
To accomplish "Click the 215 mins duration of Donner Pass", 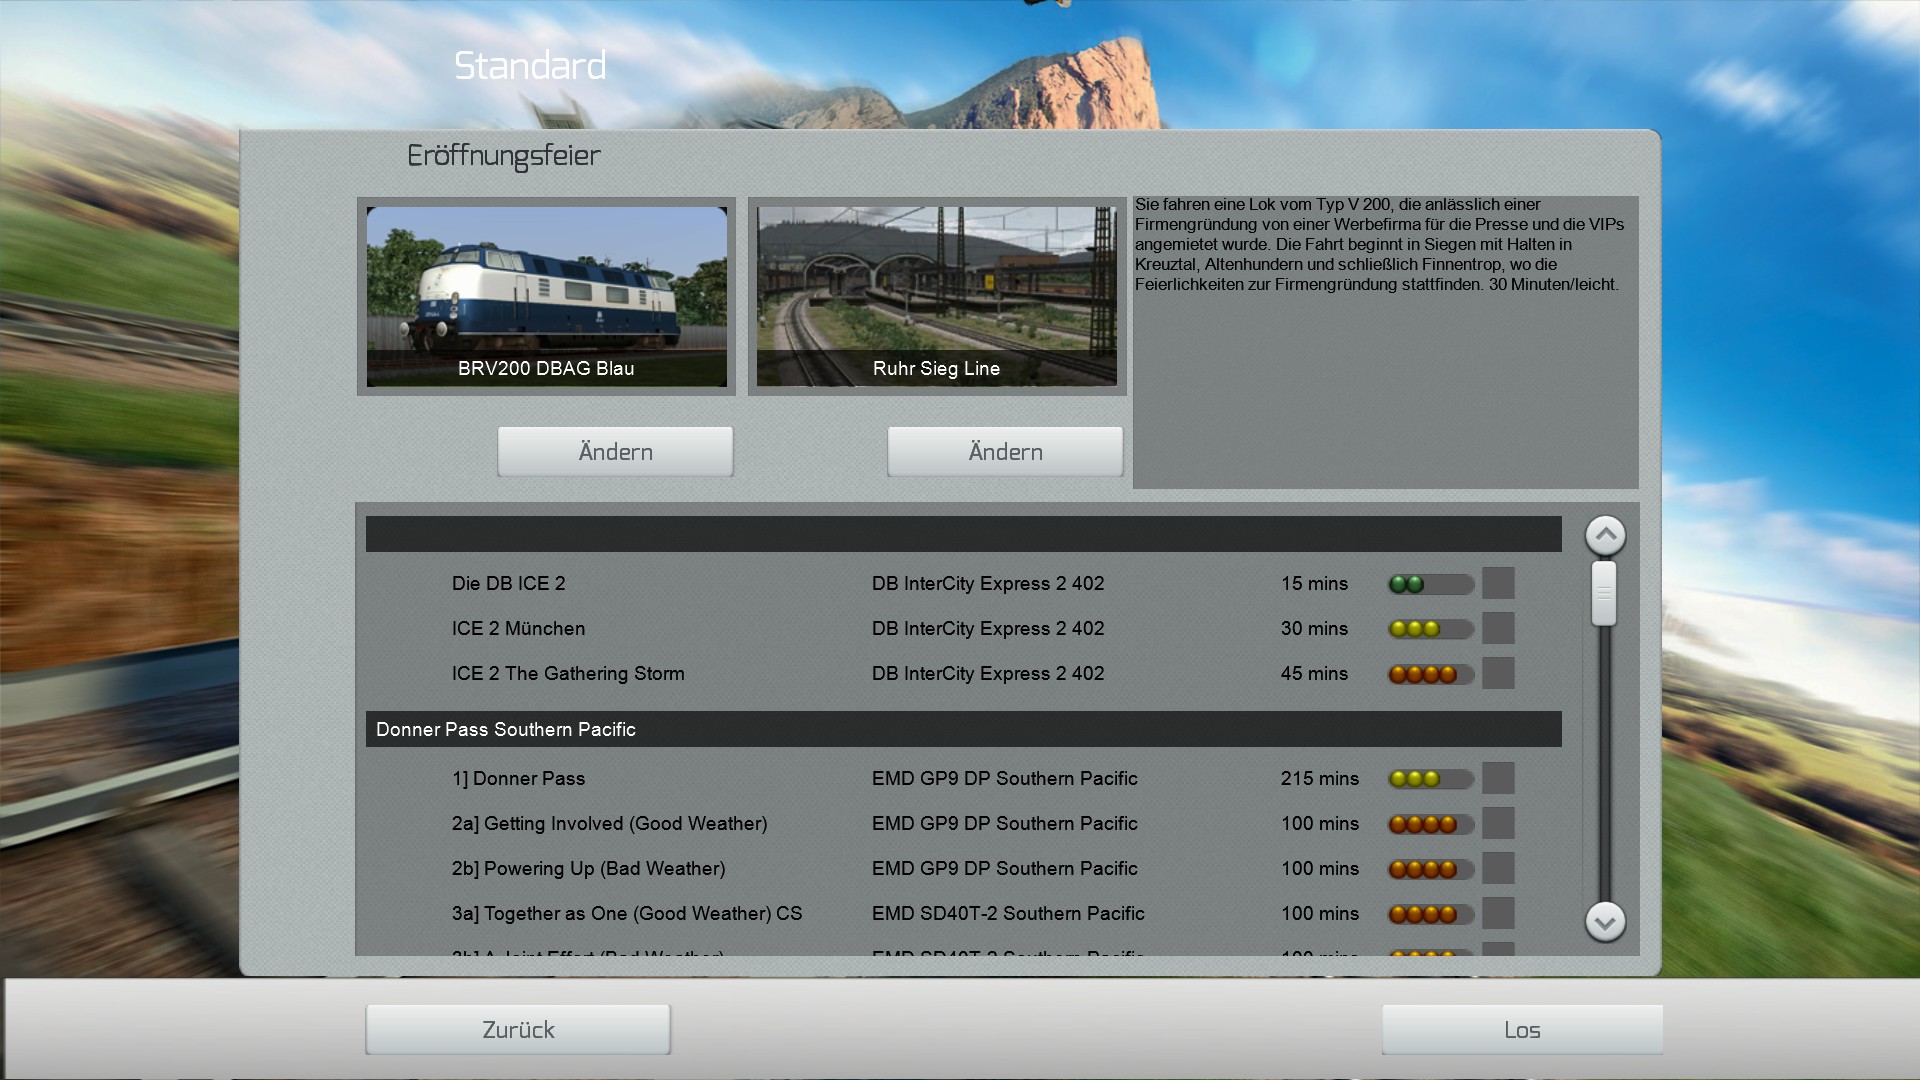I will [1320, 778].
